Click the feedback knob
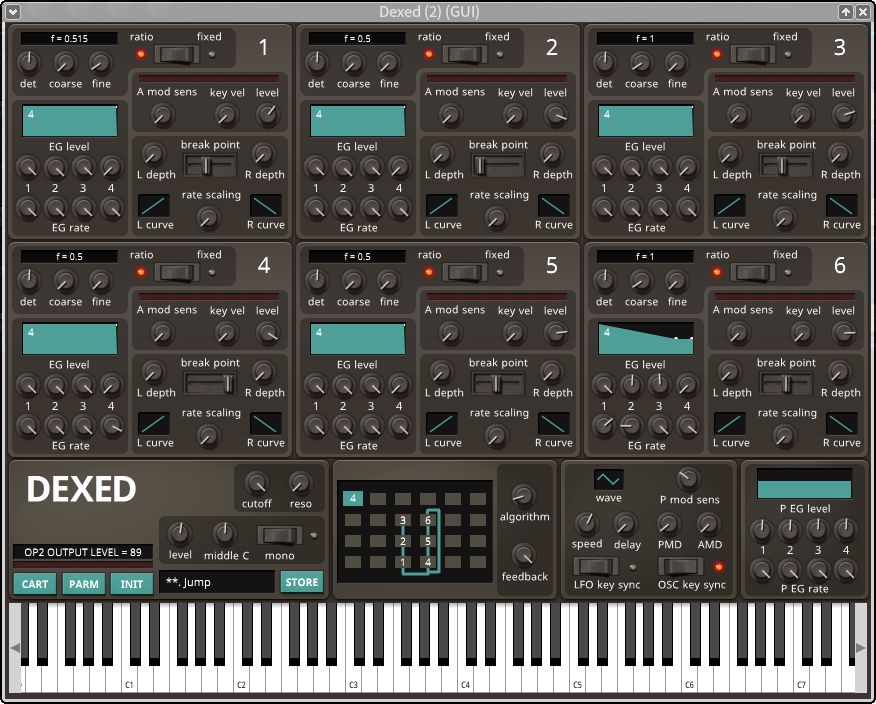The width and height of the screenshot is (876, 704). pos(523,555)
